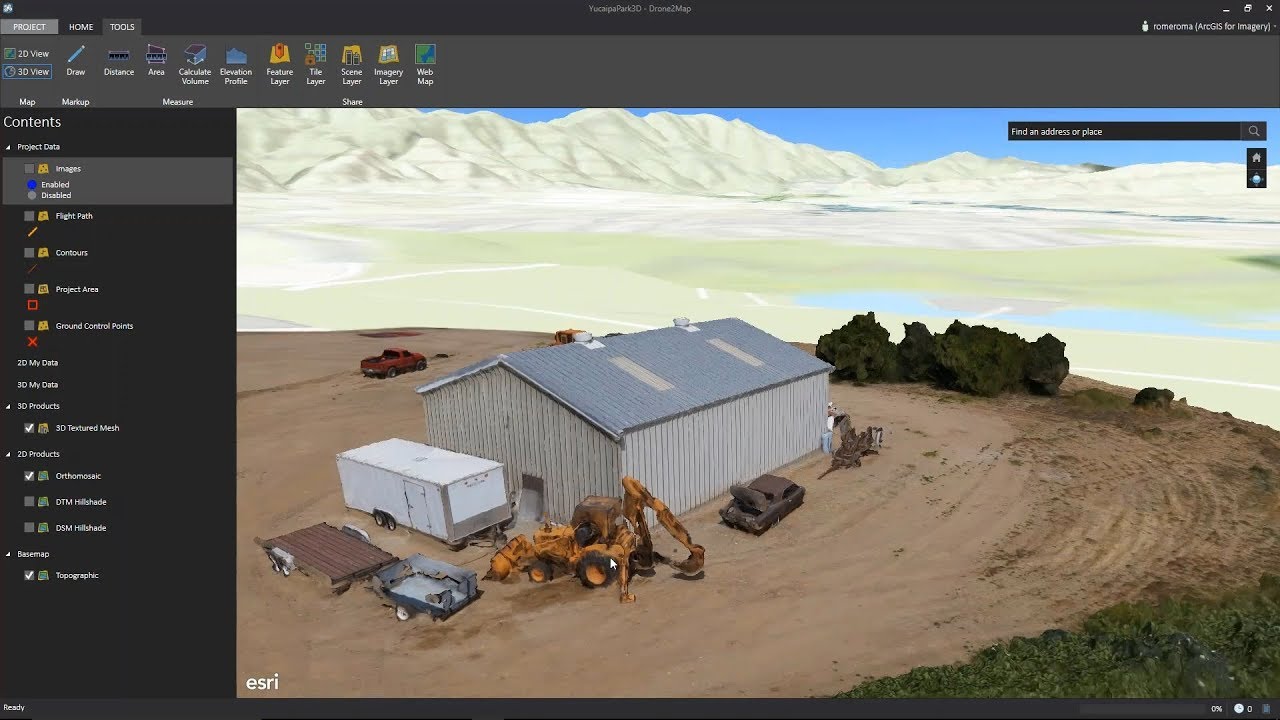Select the Draw markup tool
This screenshot has width=1280, height=720.
pyautogui.click(x=76, y=60)
